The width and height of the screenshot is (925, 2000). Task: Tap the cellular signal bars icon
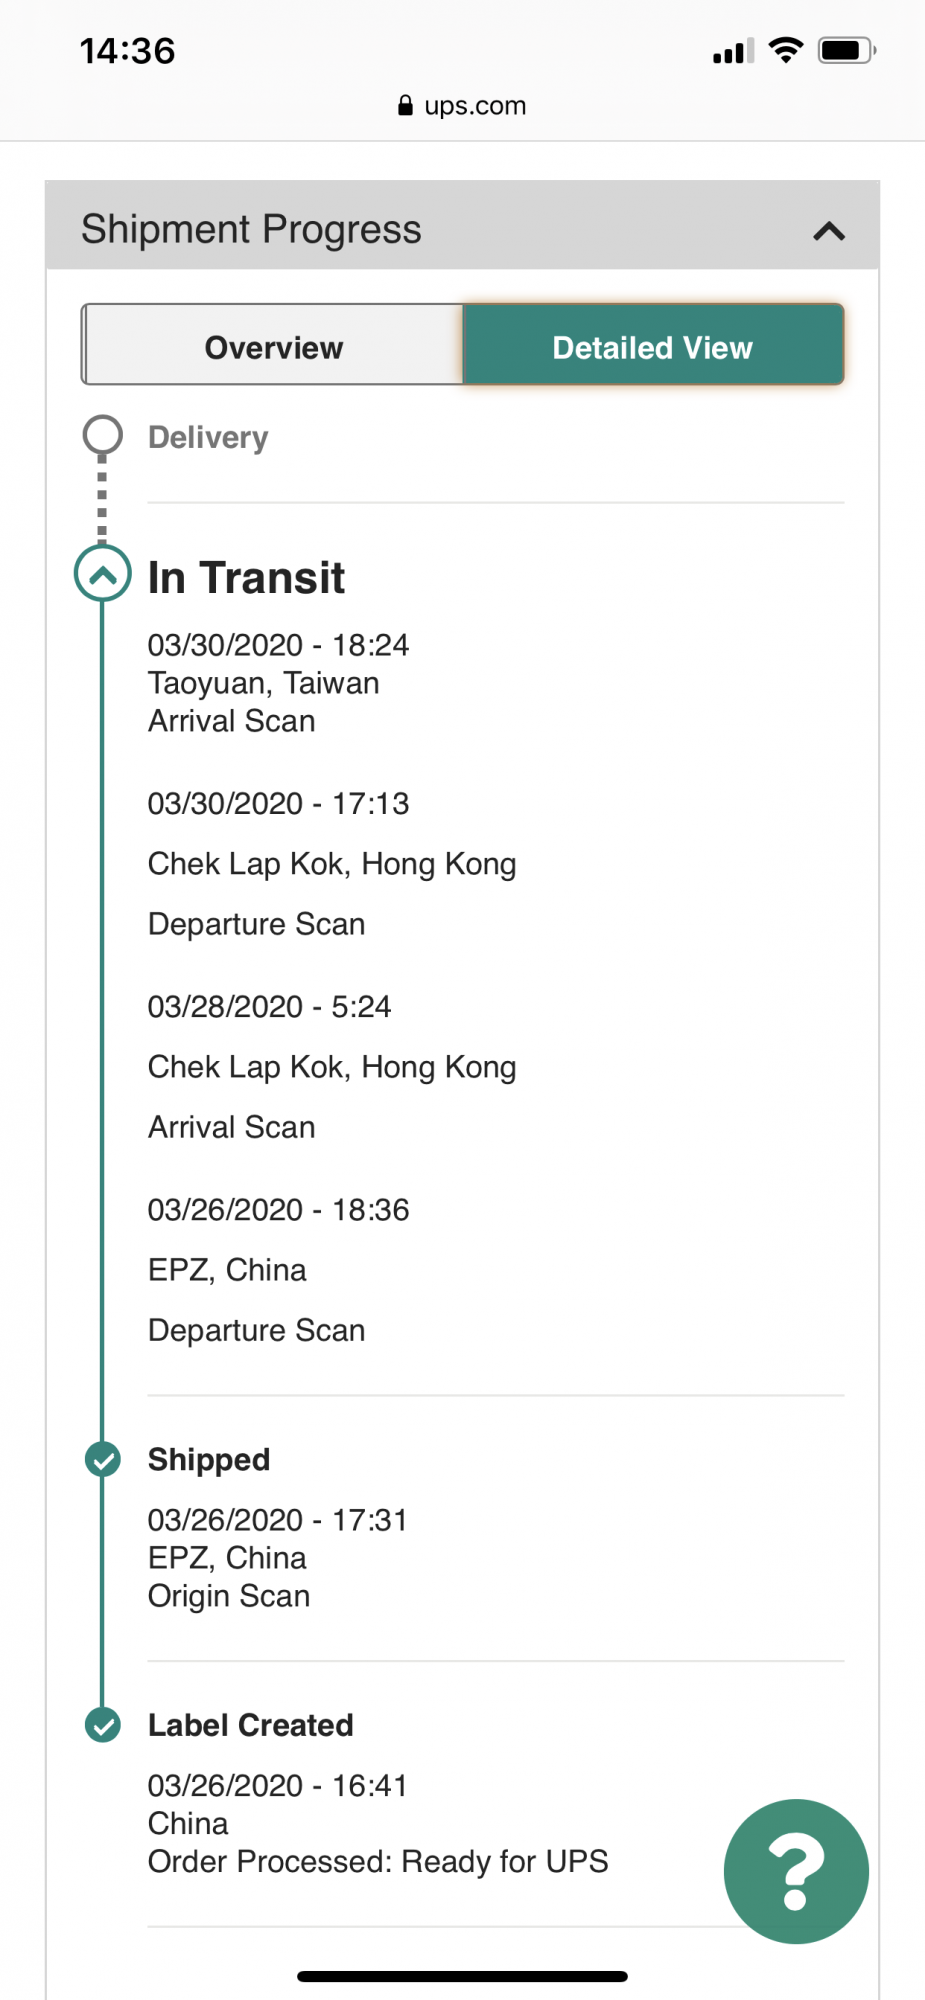(734, 51)
